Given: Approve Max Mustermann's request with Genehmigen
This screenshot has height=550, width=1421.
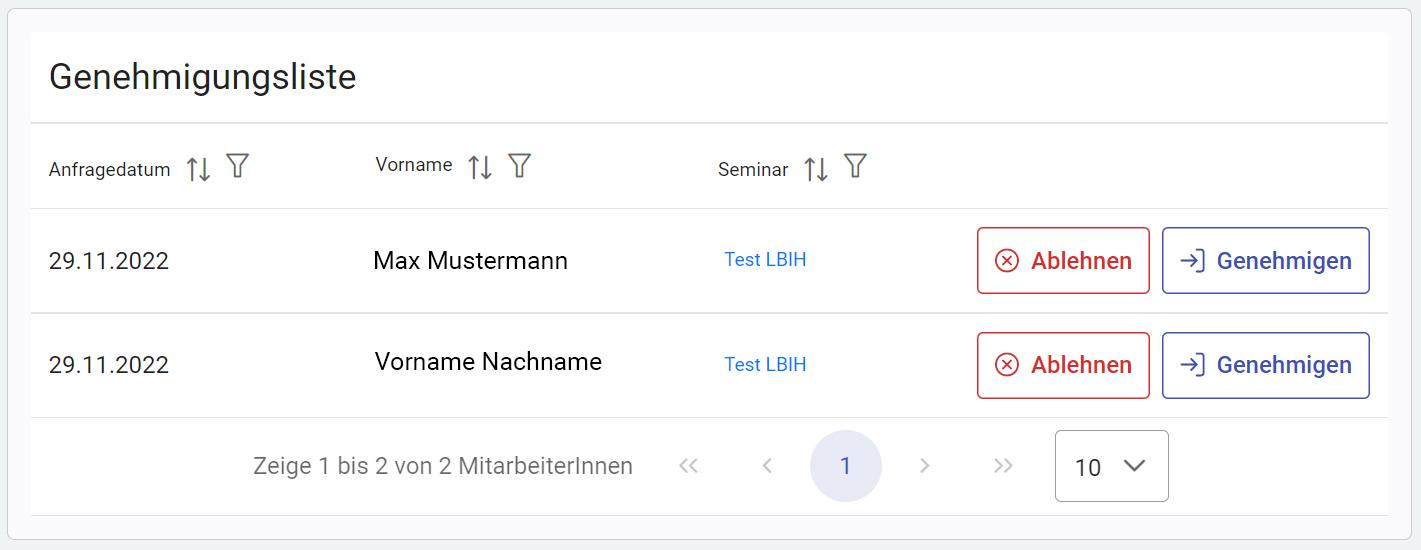Looking at the screenshot, I should [x=1265, y=261].
